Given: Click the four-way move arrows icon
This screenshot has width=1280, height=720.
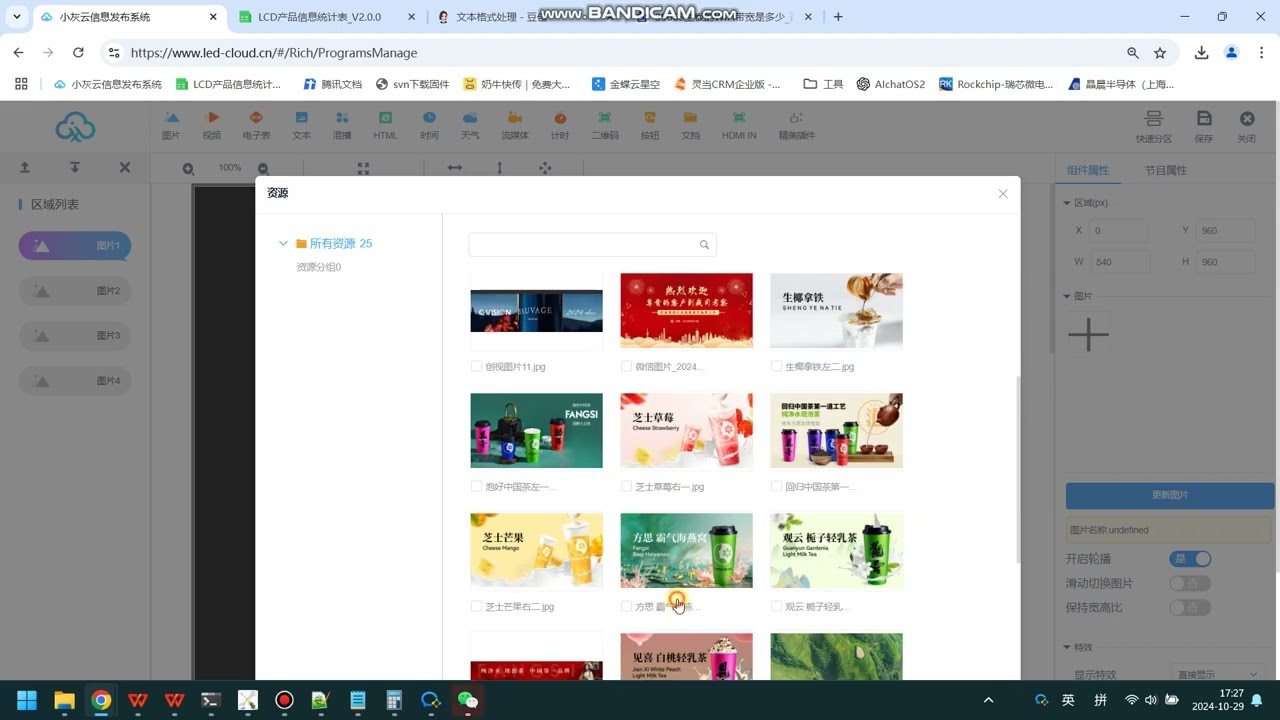Looking at the screenshot, I should coord(545,168).
